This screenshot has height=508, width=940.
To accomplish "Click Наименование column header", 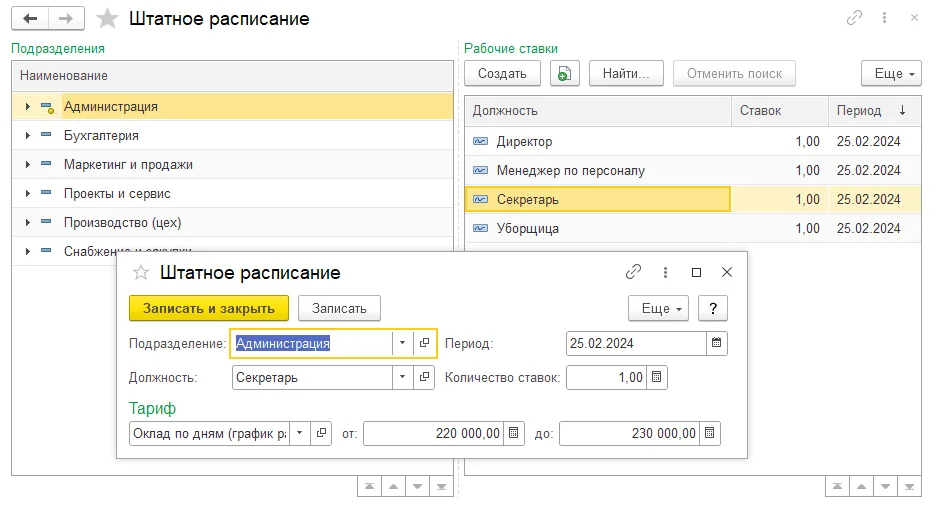I will coord(233,76).
